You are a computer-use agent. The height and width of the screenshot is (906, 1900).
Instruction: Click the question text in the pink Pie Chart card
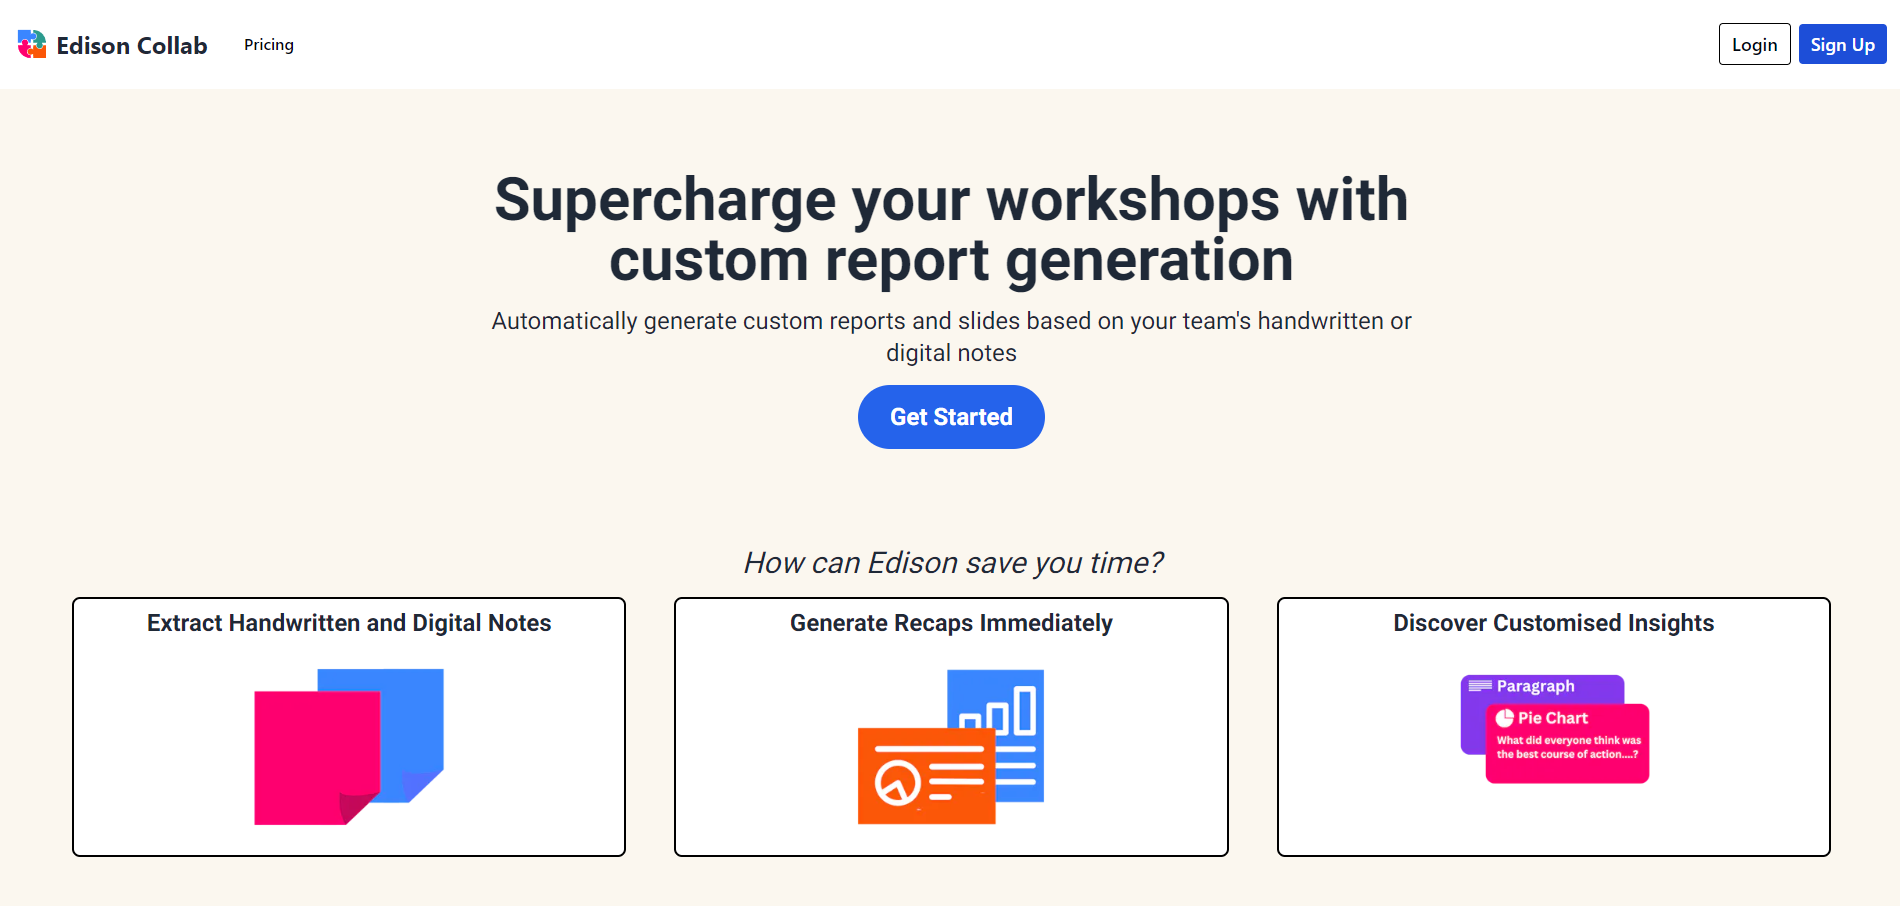(x=1567, y=748)
